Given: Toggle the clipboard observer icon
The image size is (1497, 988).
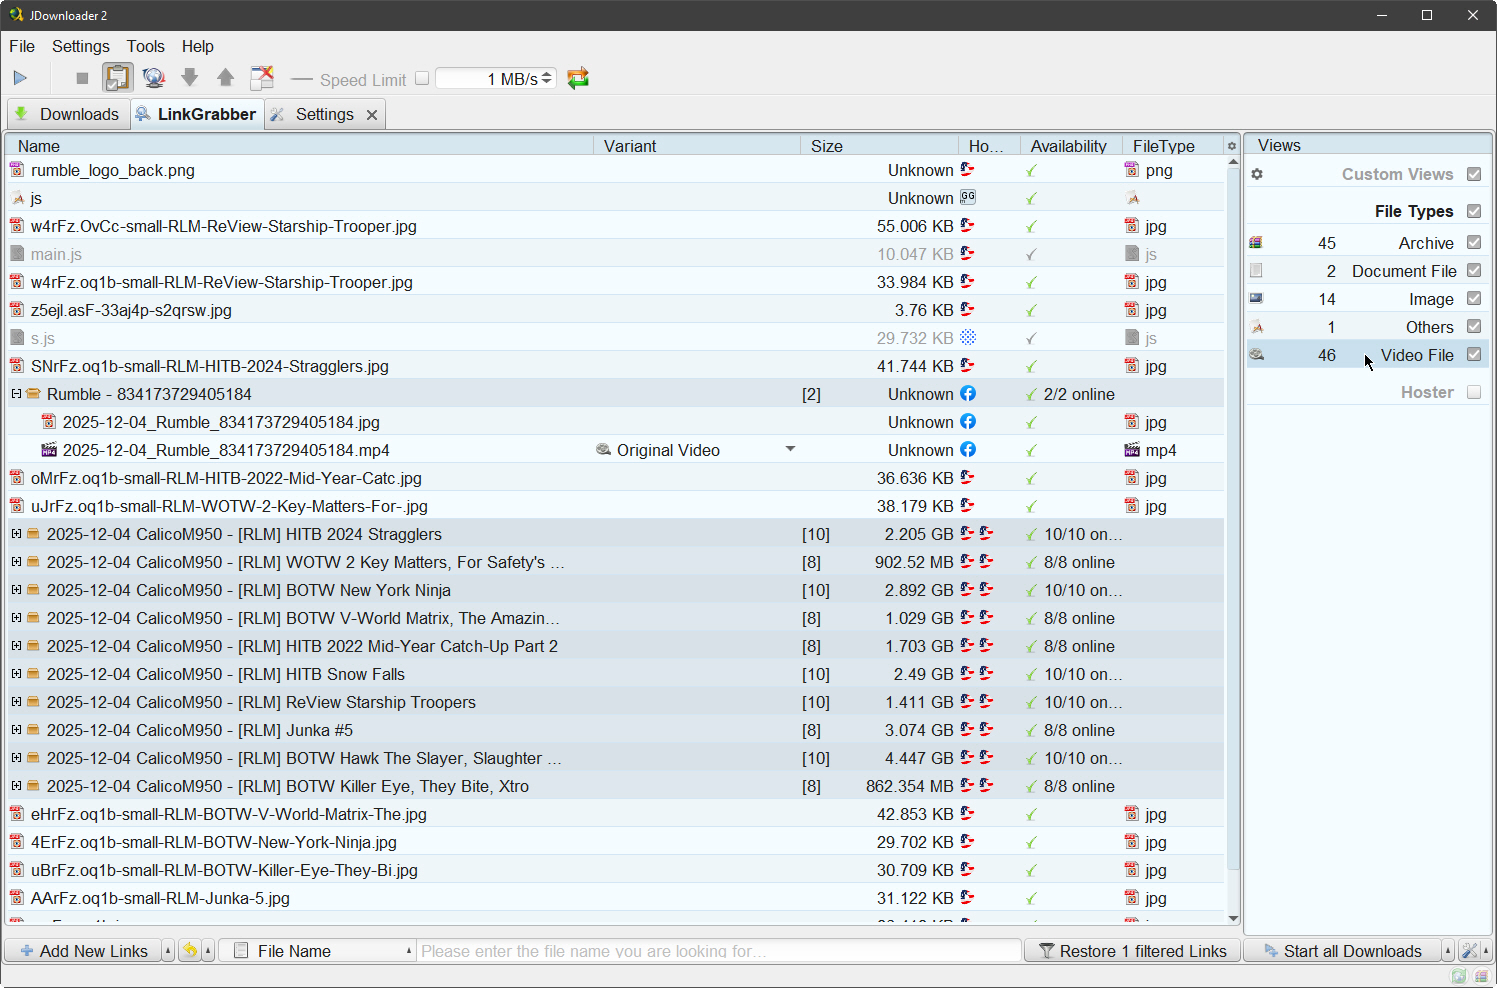Looking at the screenshot, I should click(118, 78).
